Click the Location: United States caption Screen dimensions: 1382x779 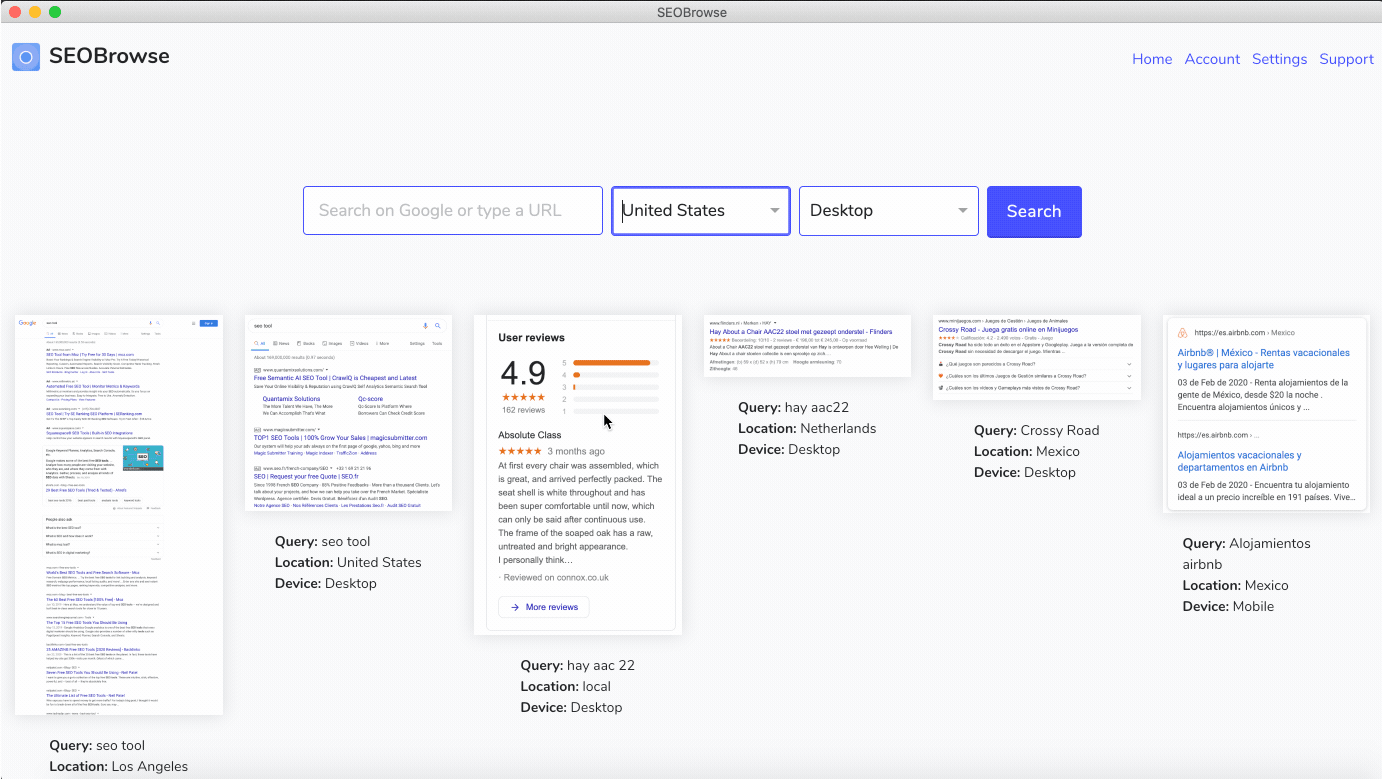[x=348, y=562]
